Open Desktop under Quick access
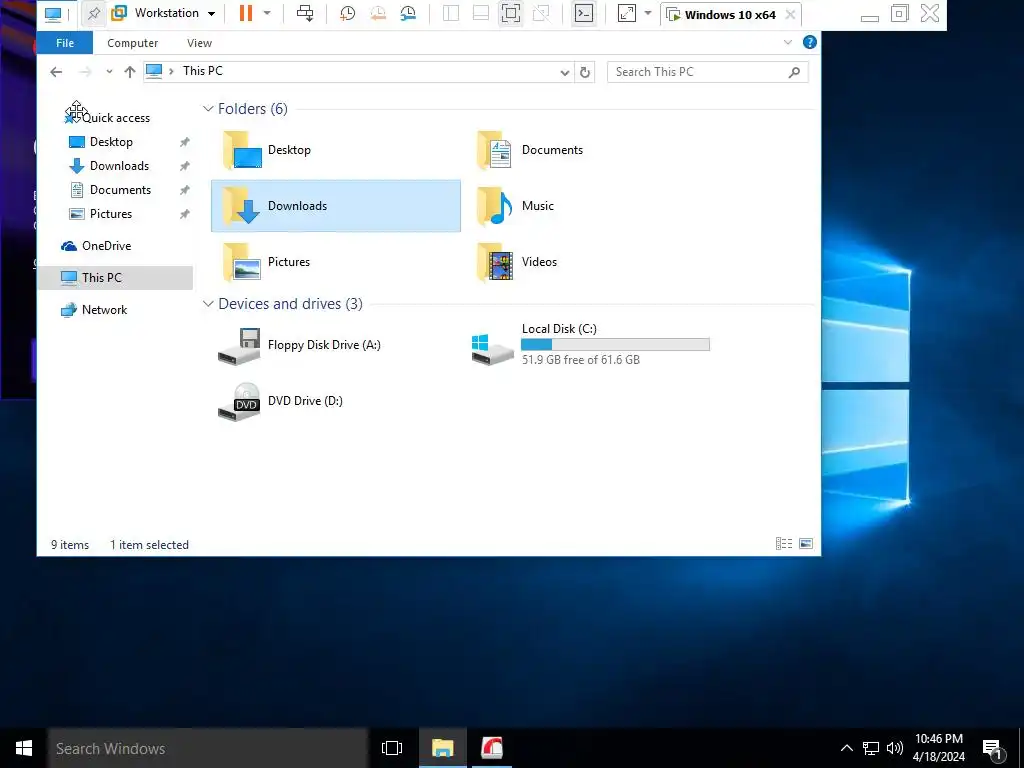 (111, 142)
